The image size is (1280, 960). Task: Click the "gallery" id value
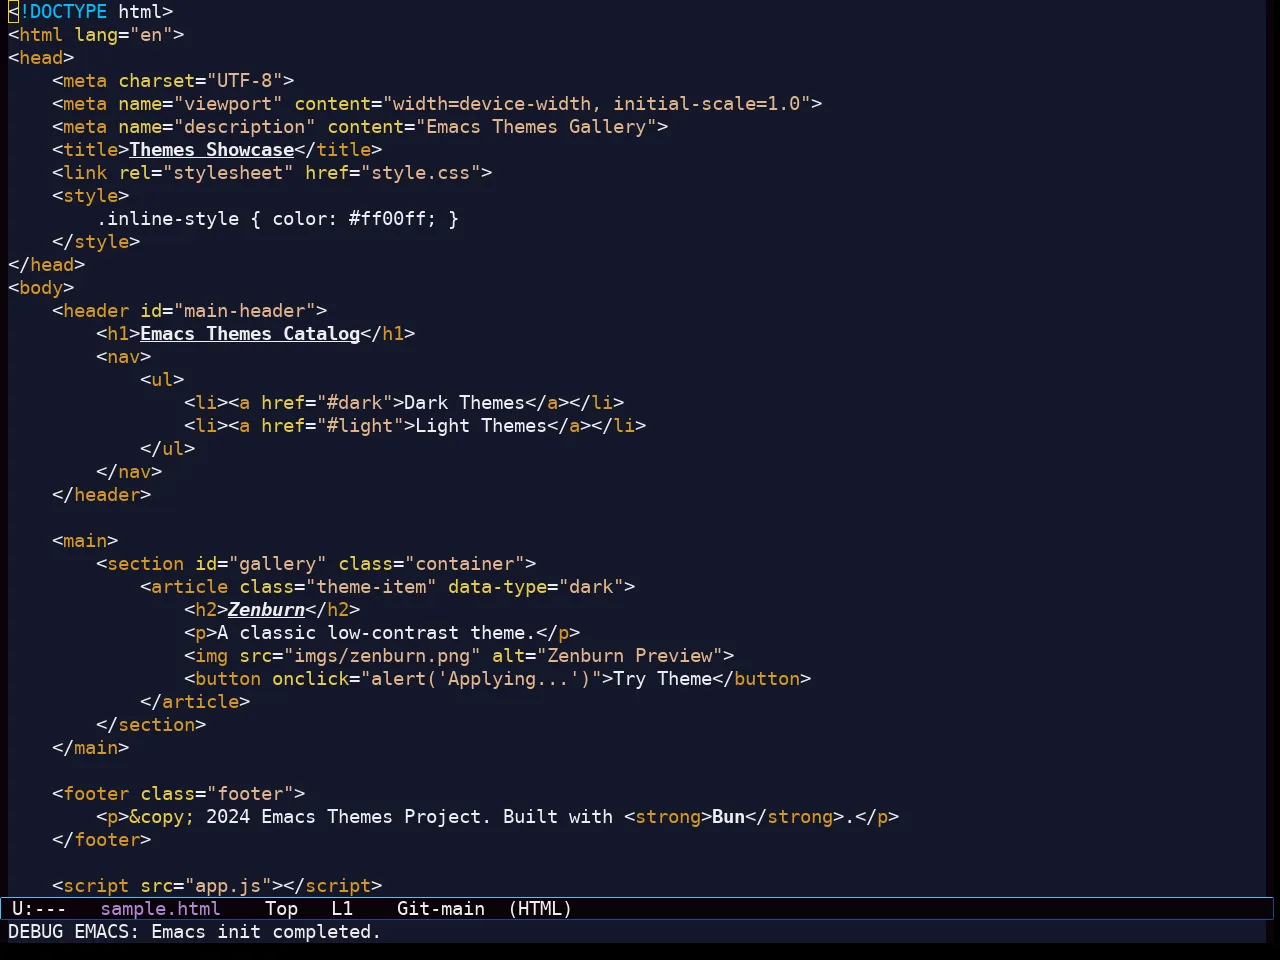pos(278,564)
